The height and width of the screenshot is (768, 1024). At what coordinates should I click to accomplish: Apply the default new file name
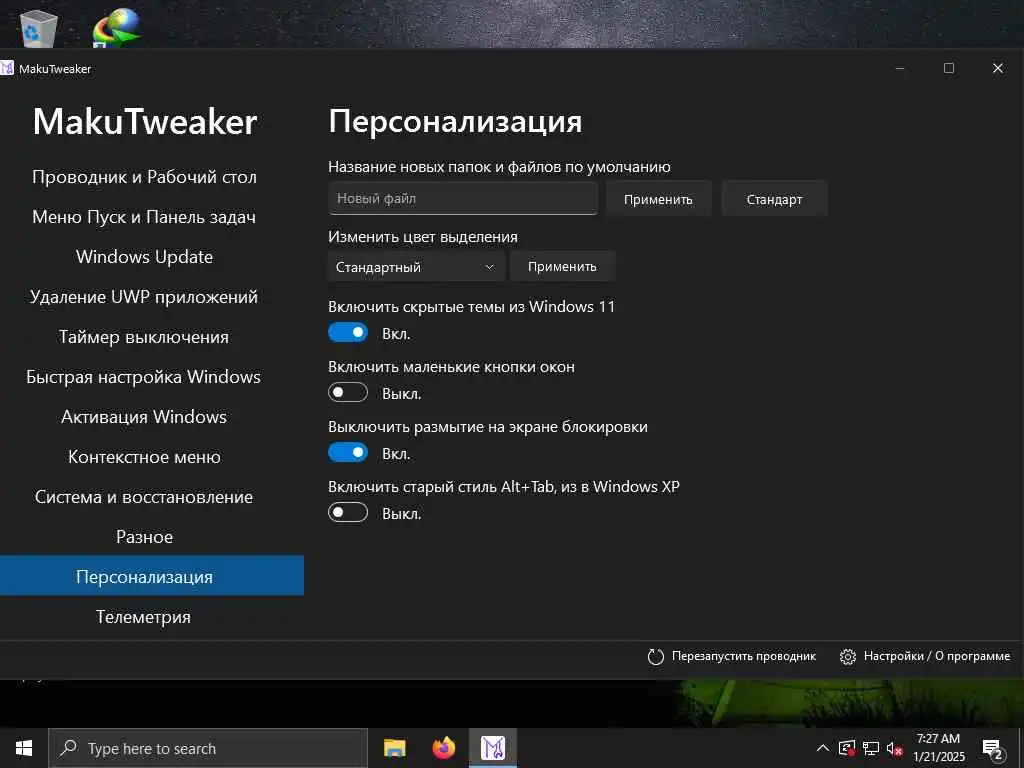[658, 199]
